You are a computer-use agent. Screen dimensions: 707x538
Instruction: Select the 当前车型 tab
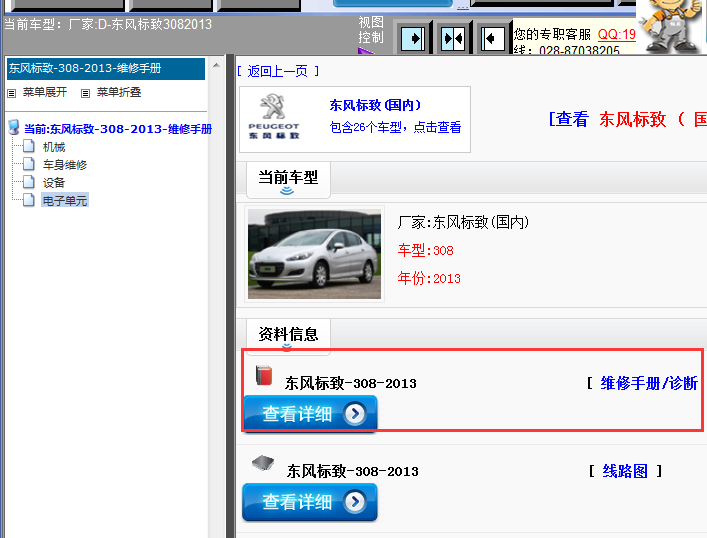tap(288, 179)
